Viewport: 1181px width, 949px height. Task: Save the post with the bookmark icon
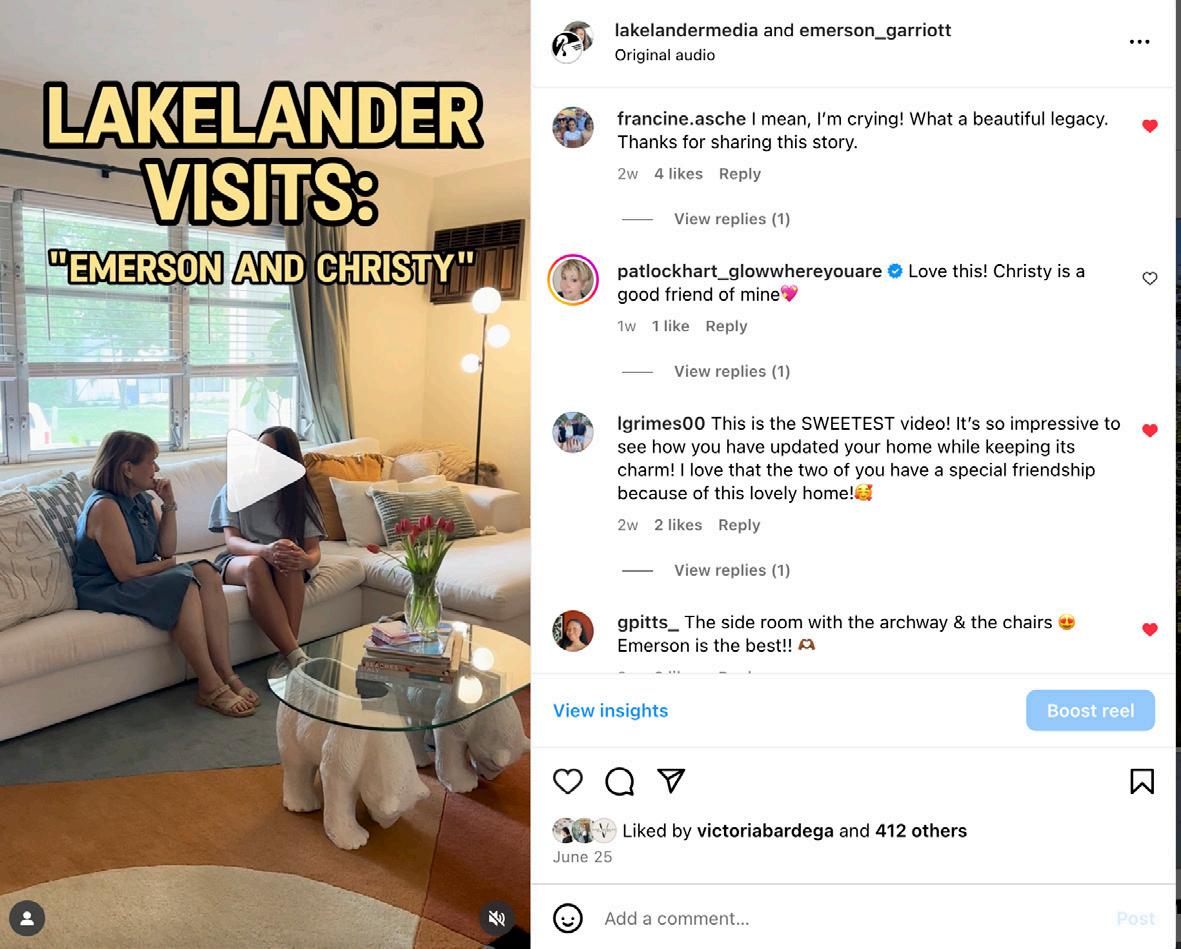1142,781
